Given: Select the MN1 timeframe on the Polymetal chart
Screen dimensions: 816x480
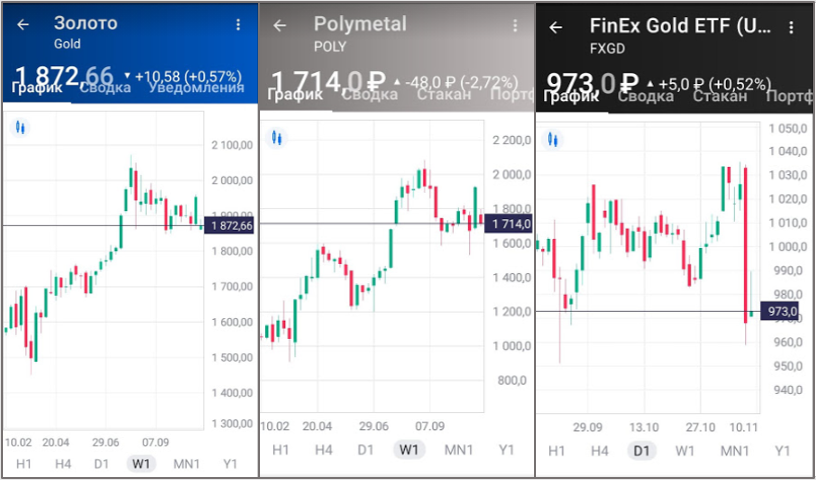Looking at the screenshot, I should (x=458, y=450).
